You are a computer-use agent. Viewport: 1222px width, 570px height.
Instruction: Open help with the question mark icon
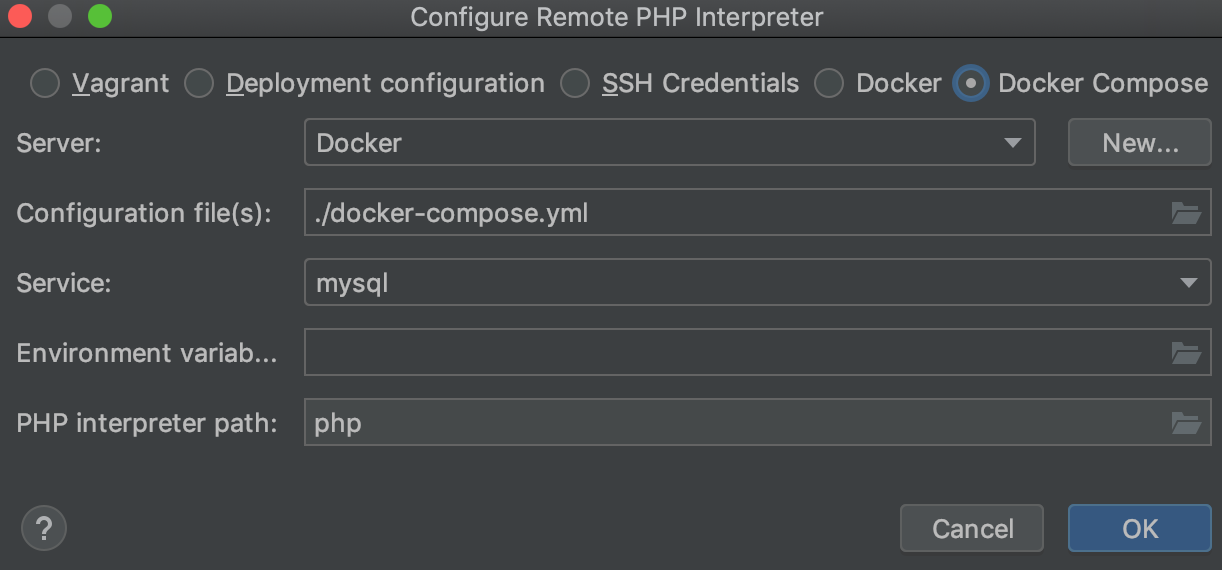pyautogui.click(x=43, y=527)
